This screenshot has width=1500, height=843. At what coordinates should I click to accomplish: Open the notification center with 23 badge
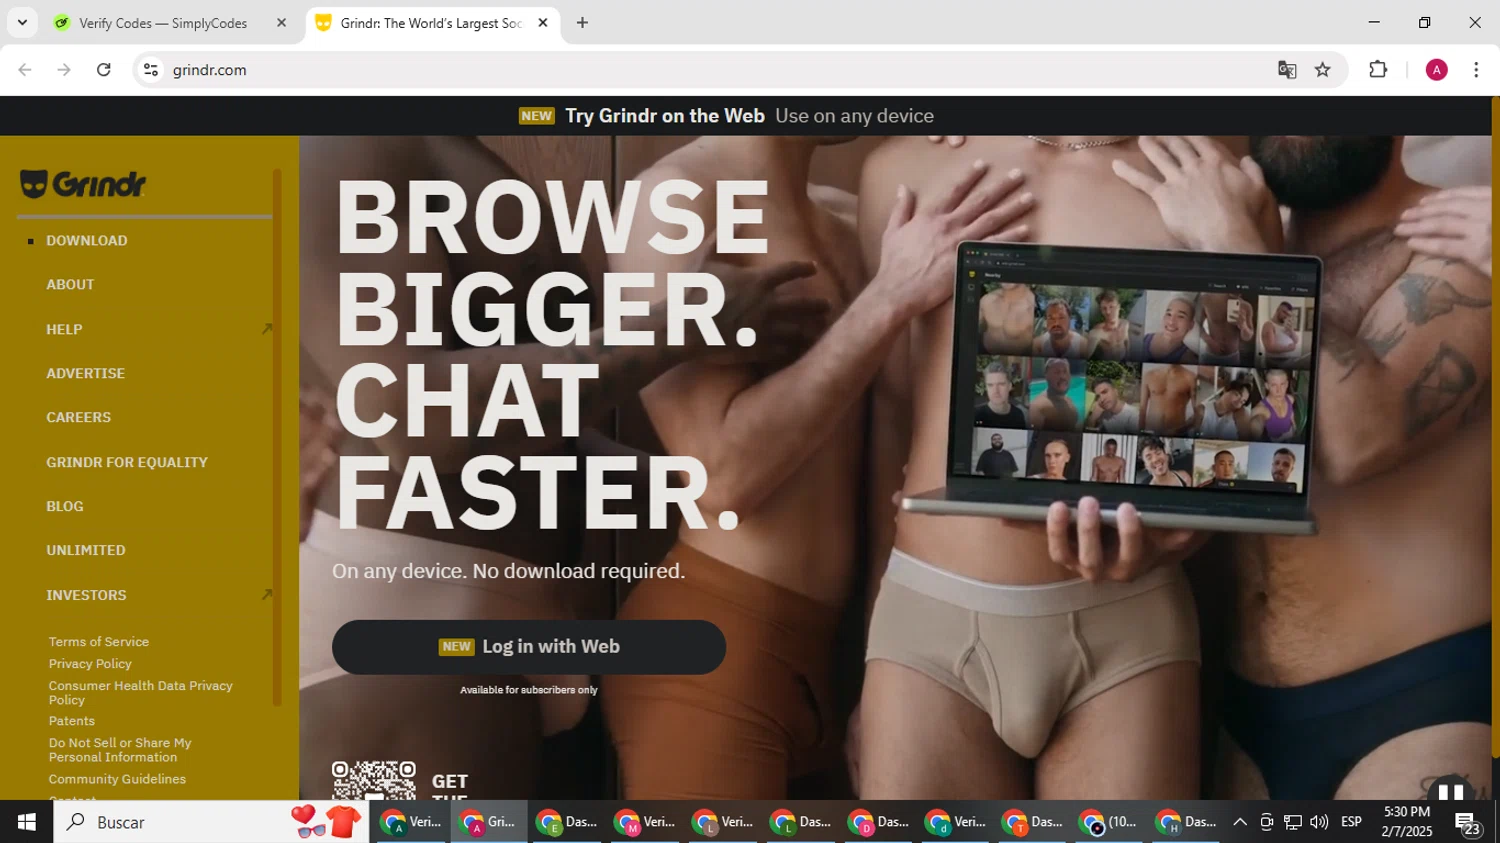coord(1468,823)
